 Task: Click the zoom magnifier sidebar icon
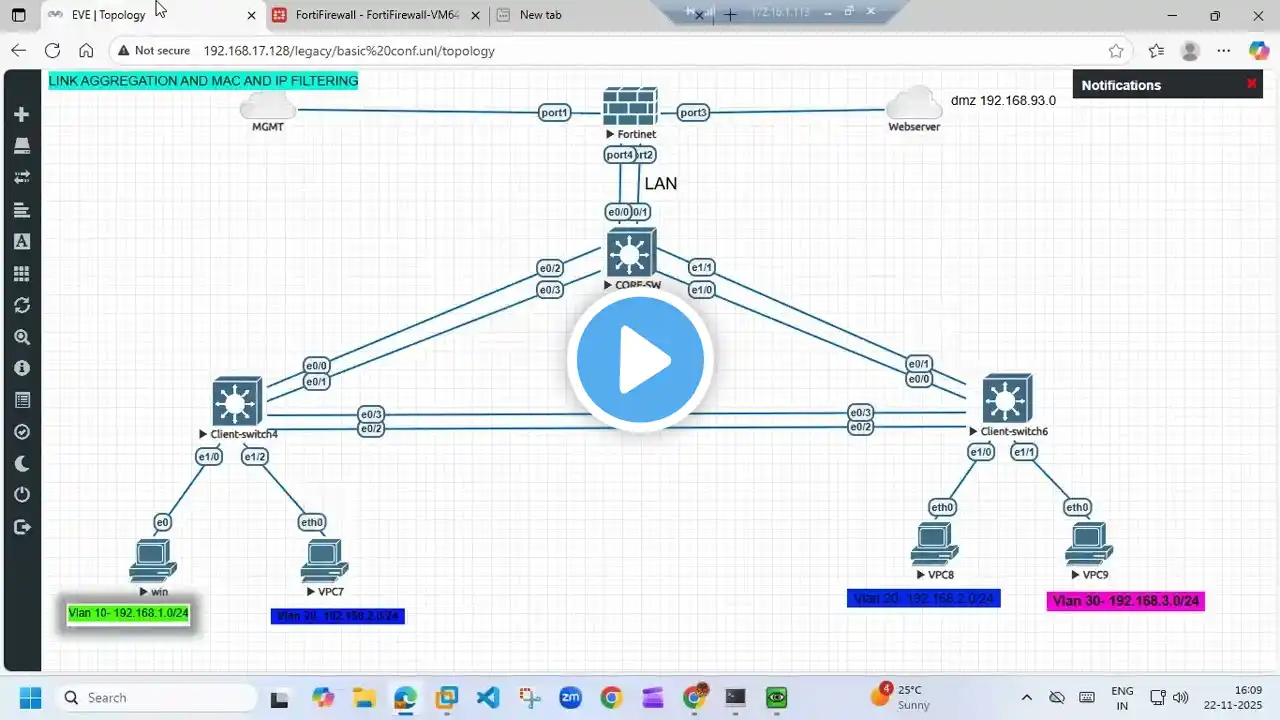[21, 337]
